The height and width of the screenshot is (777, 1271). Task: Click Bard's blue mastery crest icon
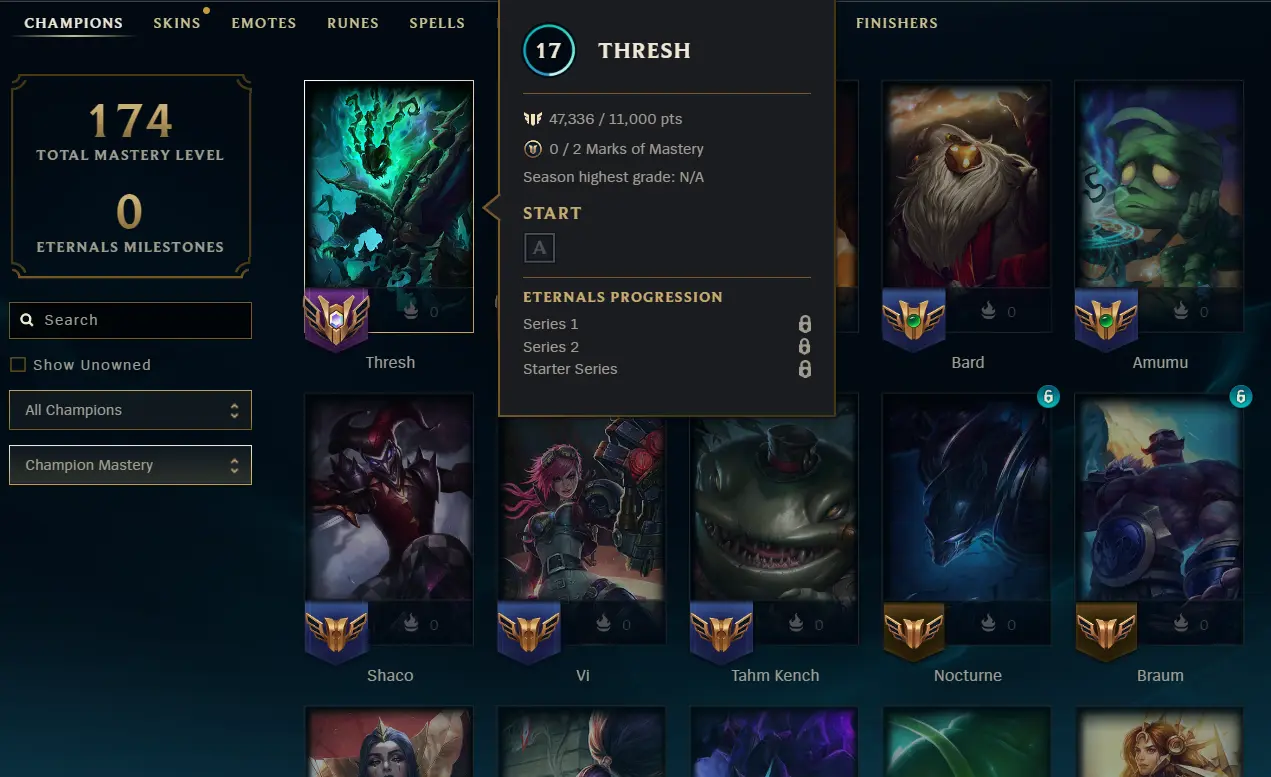[x=914, y=318]
